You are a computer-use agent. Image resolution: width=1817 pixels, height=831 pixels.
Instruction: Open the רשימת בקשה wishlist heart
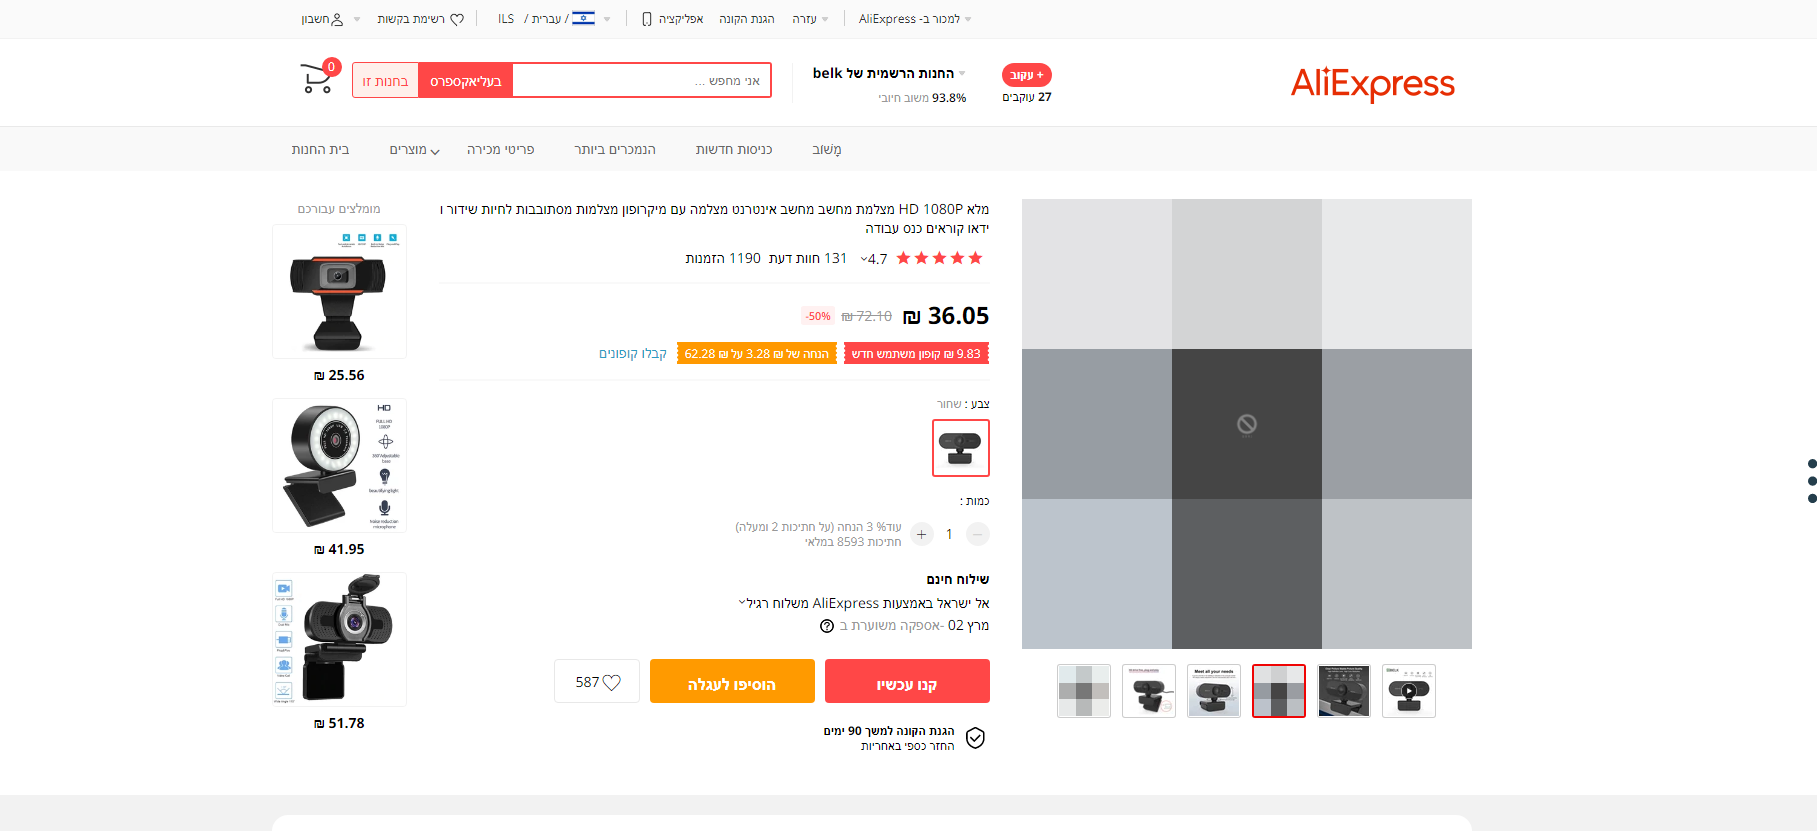pos(457,19)
